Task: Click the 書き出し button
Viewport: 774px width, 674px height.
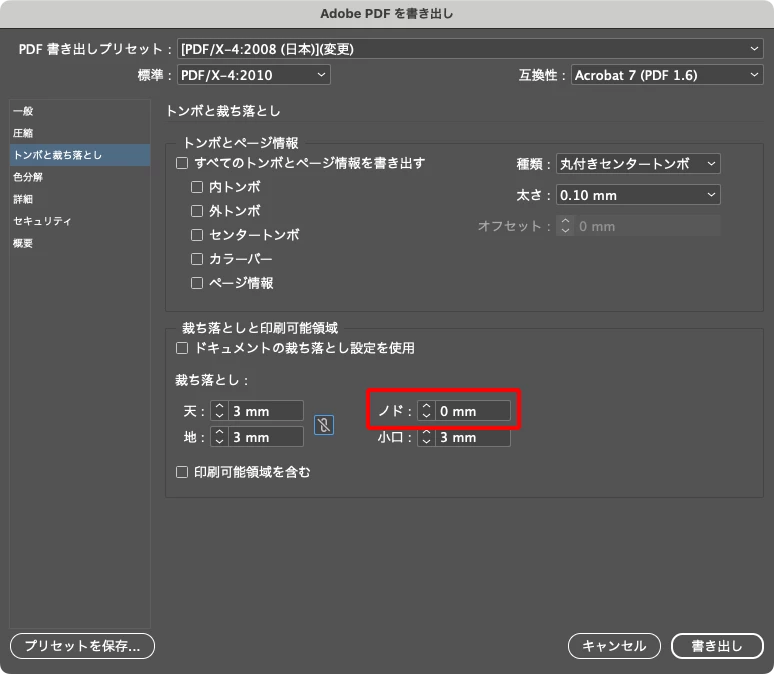Action: (717, 645)
